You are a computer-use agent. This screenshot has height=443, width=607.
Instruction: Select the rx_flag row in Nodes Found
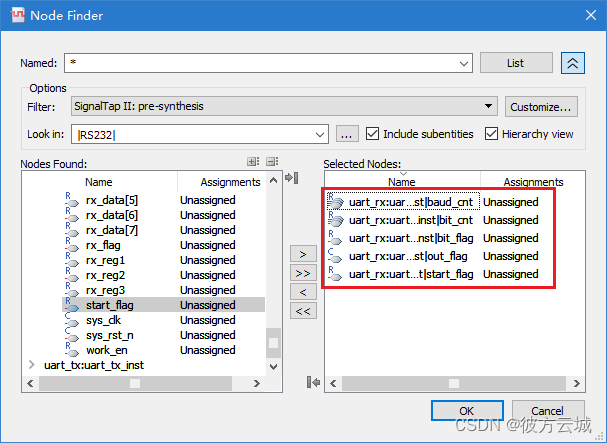point(163,245)
